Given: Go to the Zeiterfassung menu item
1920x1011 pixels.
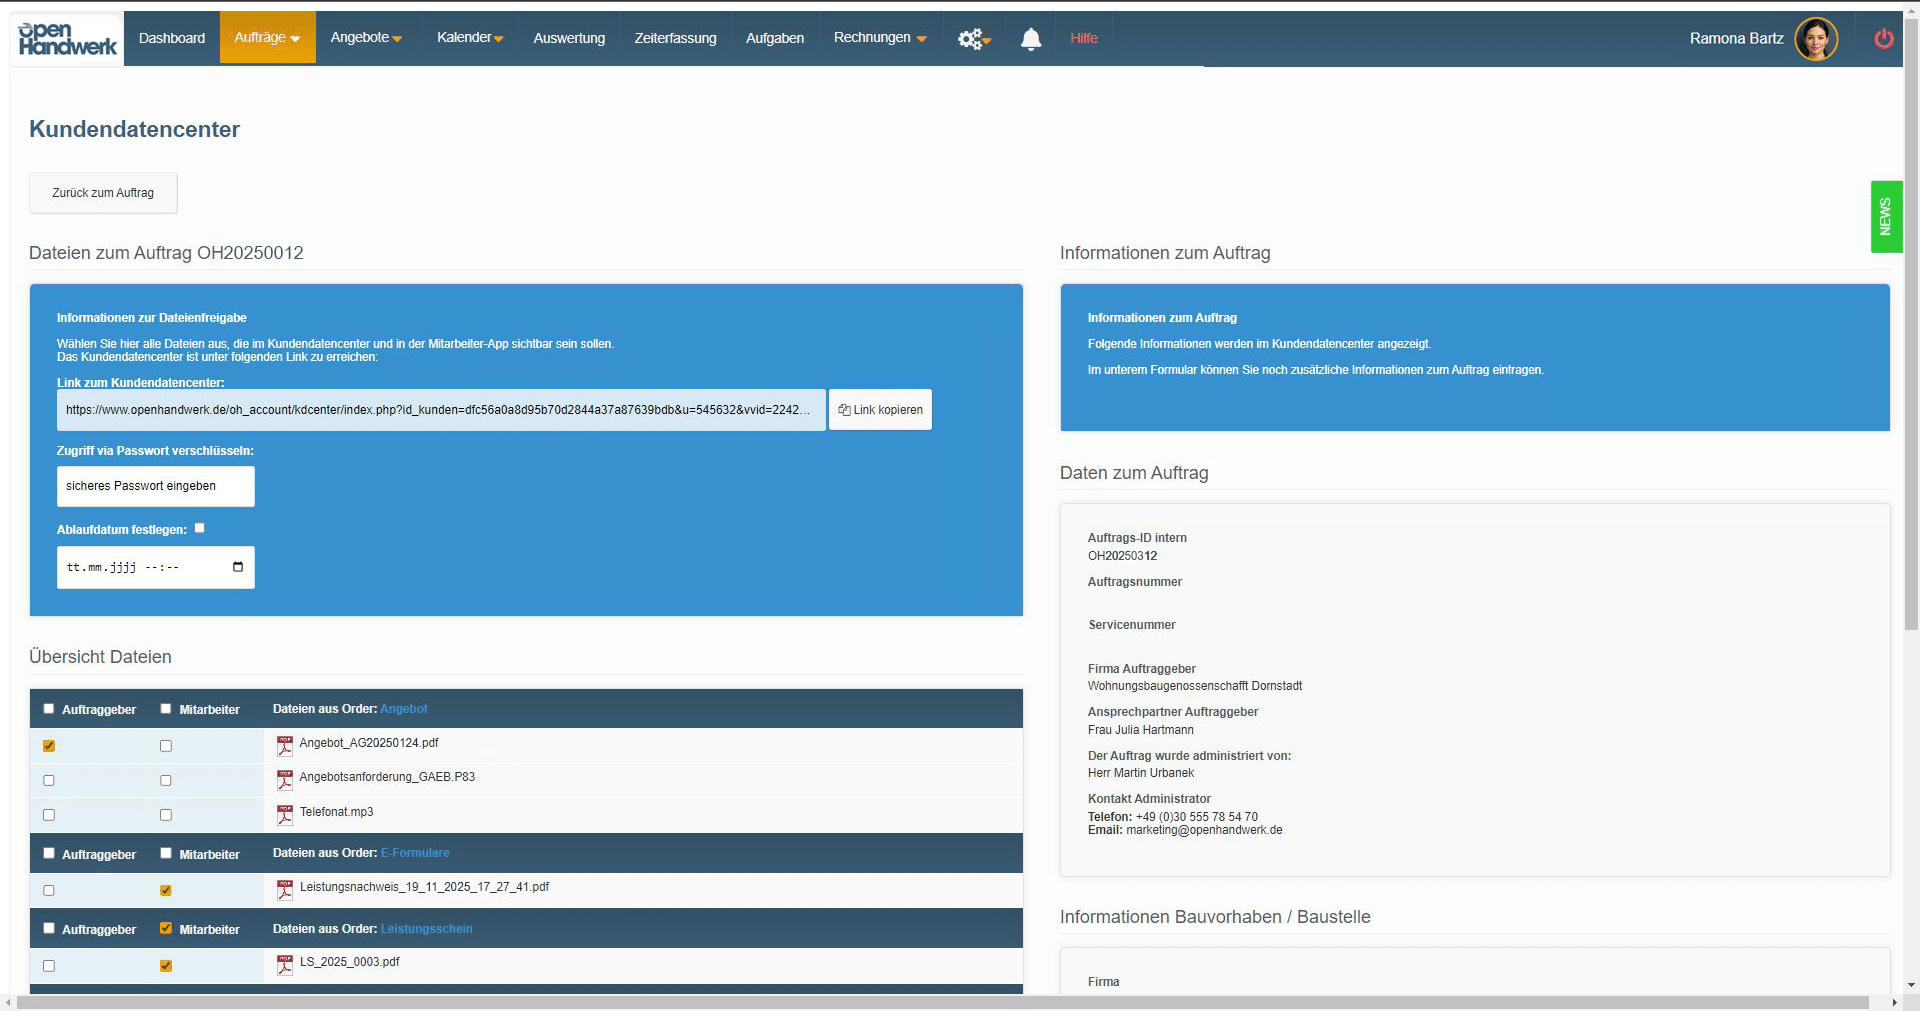Looking at the screenshot, I should (x=675, y=38).
